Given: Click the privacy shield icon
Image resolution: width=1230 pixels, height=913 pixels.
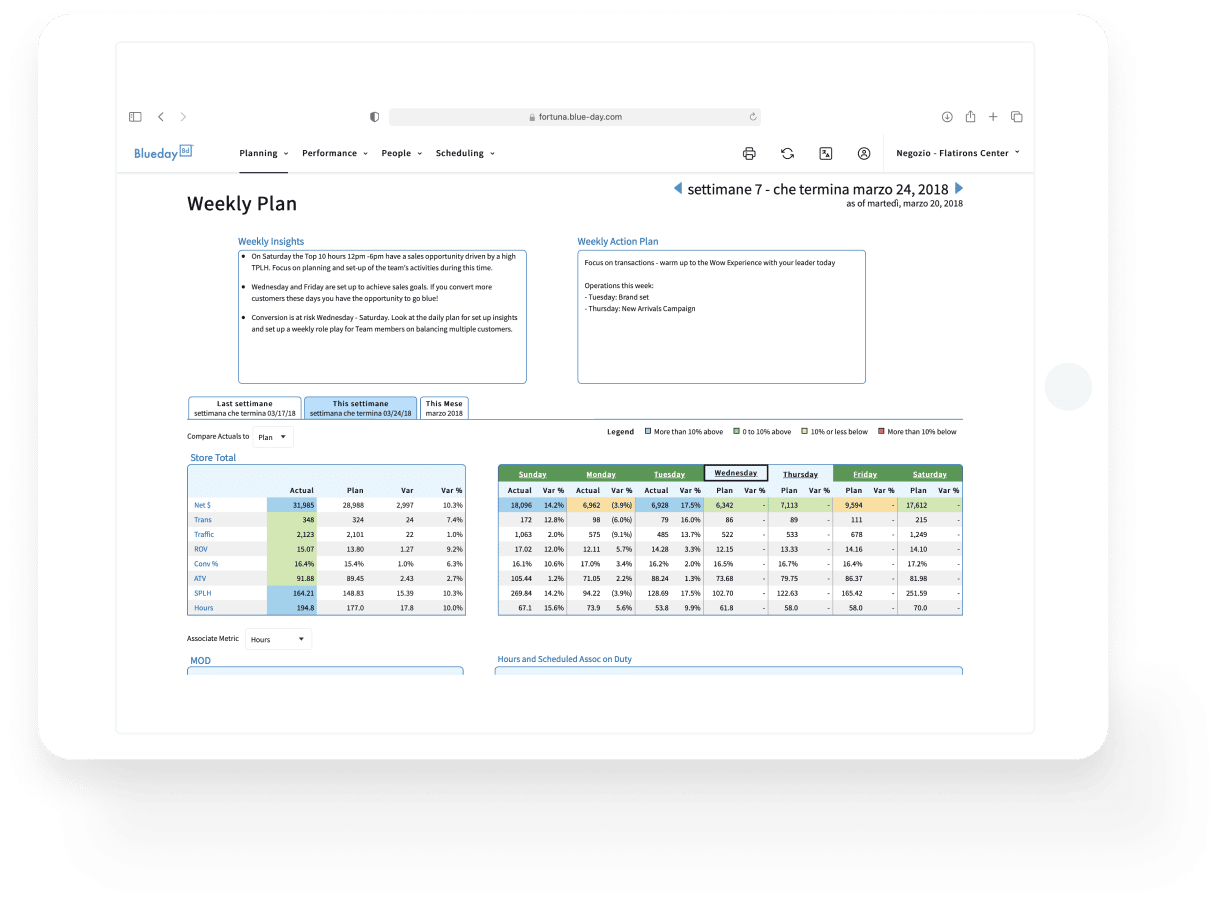Looking at the screenshot, I should click(x=375, y=117).
